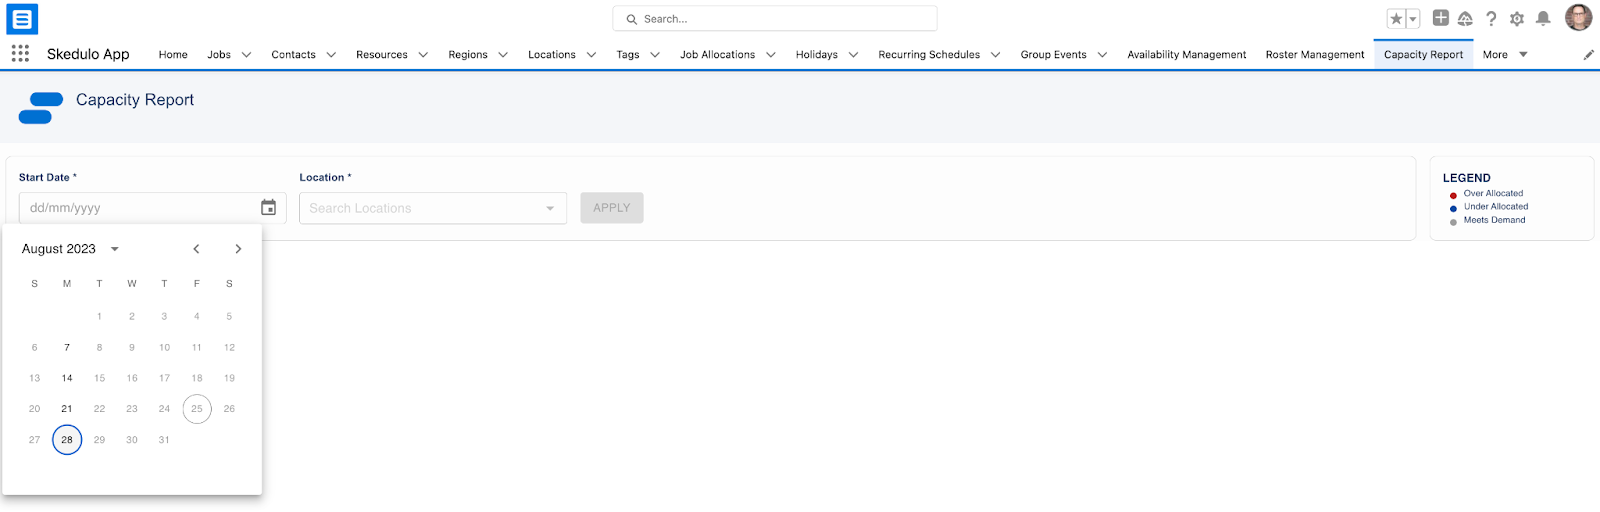
Task: Open the calendar picker icon
Action: [x=268, y=208]
